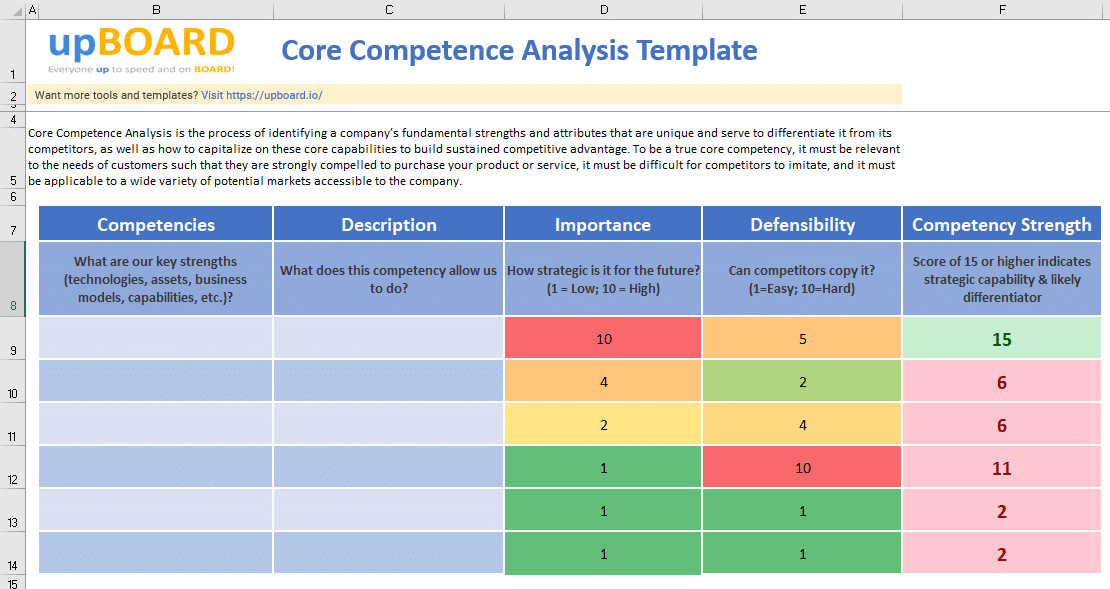Click the Importance header cell

point(602,223)
